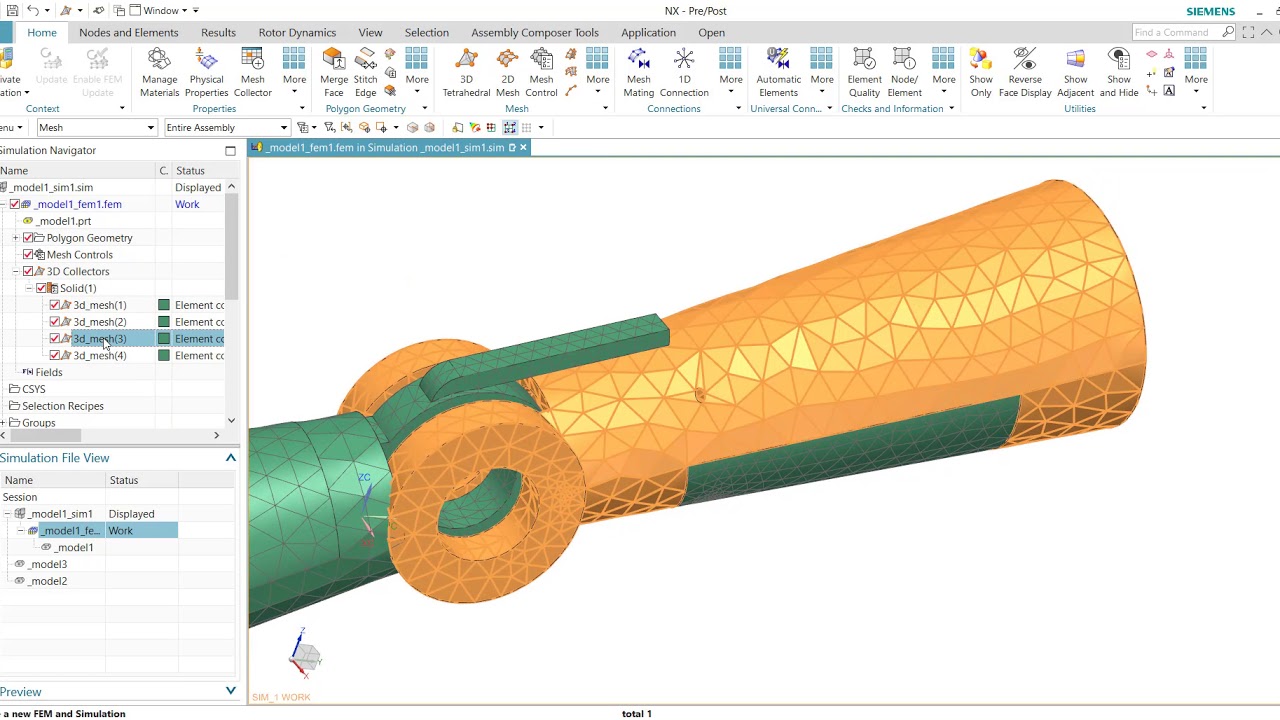Image resolution: width=1280 pixels, height=720 pixels.
Task: Select the Merge Face tool
Action: pyautogui.click(x=334, y=72)
